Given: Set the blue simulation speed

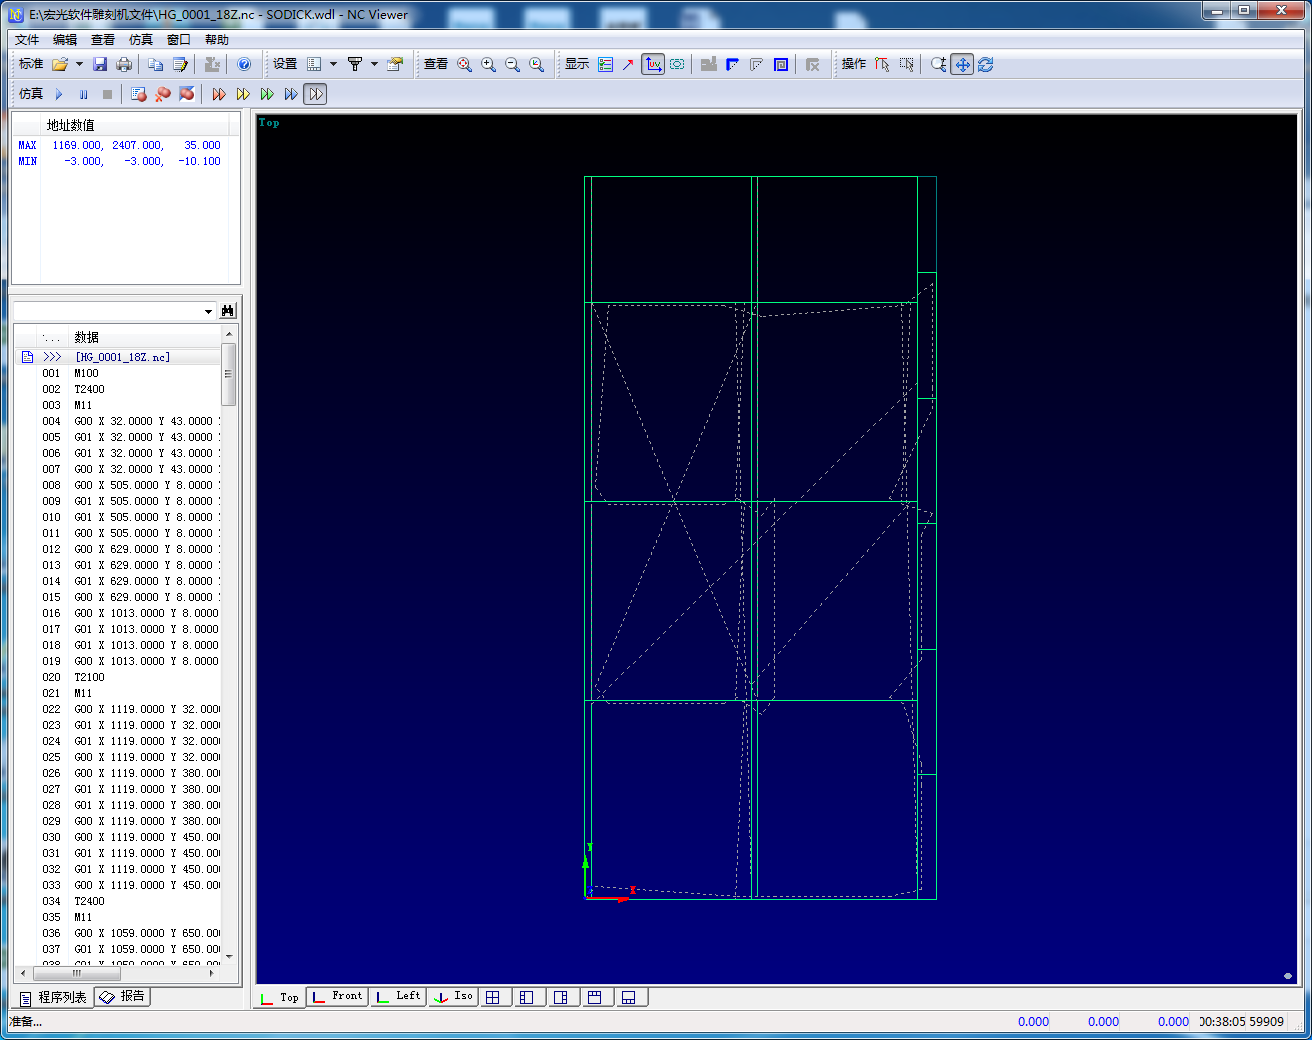Looking at the screenshot, I should [x=291, y=94].
